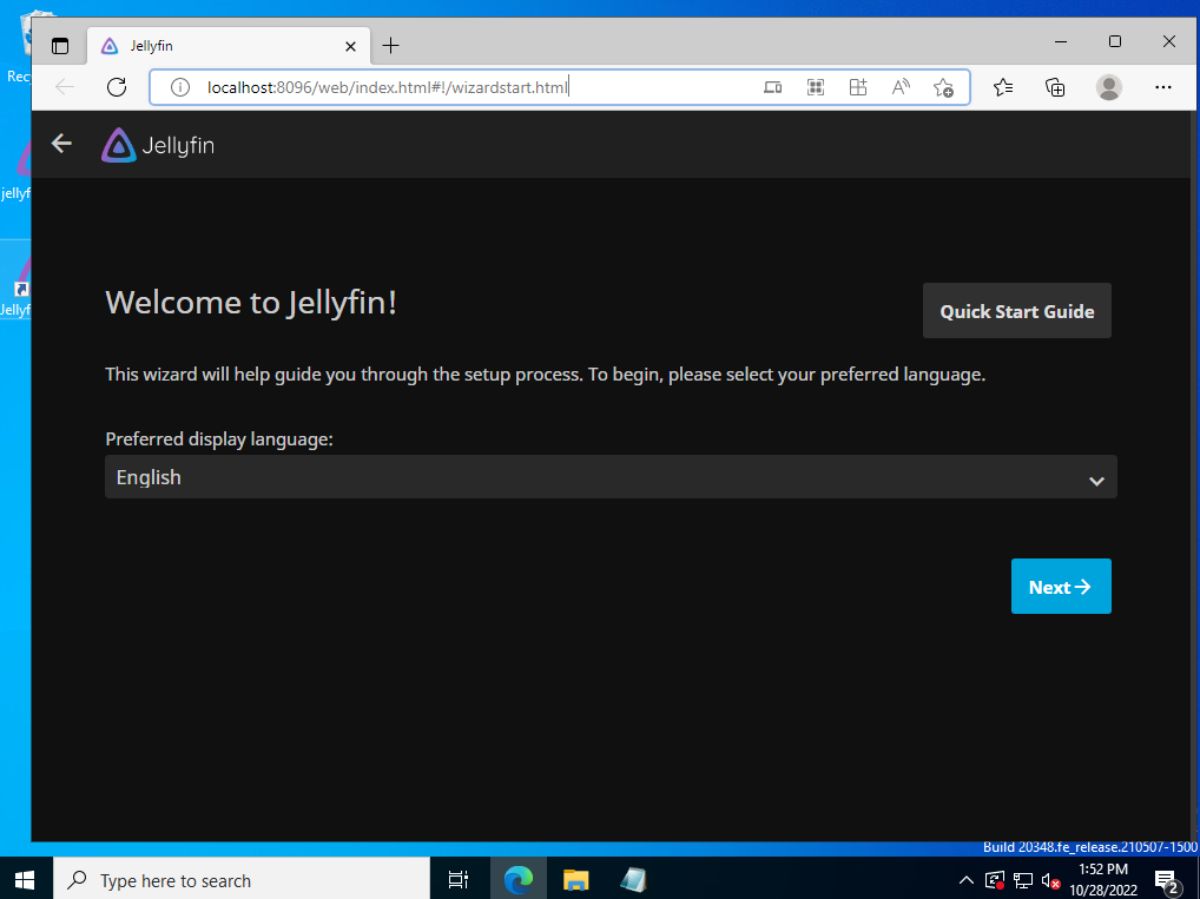Open the Read aloud icon in address bar
The width and height of the screenshot is (1200, 899).
[x=900, y=88]
